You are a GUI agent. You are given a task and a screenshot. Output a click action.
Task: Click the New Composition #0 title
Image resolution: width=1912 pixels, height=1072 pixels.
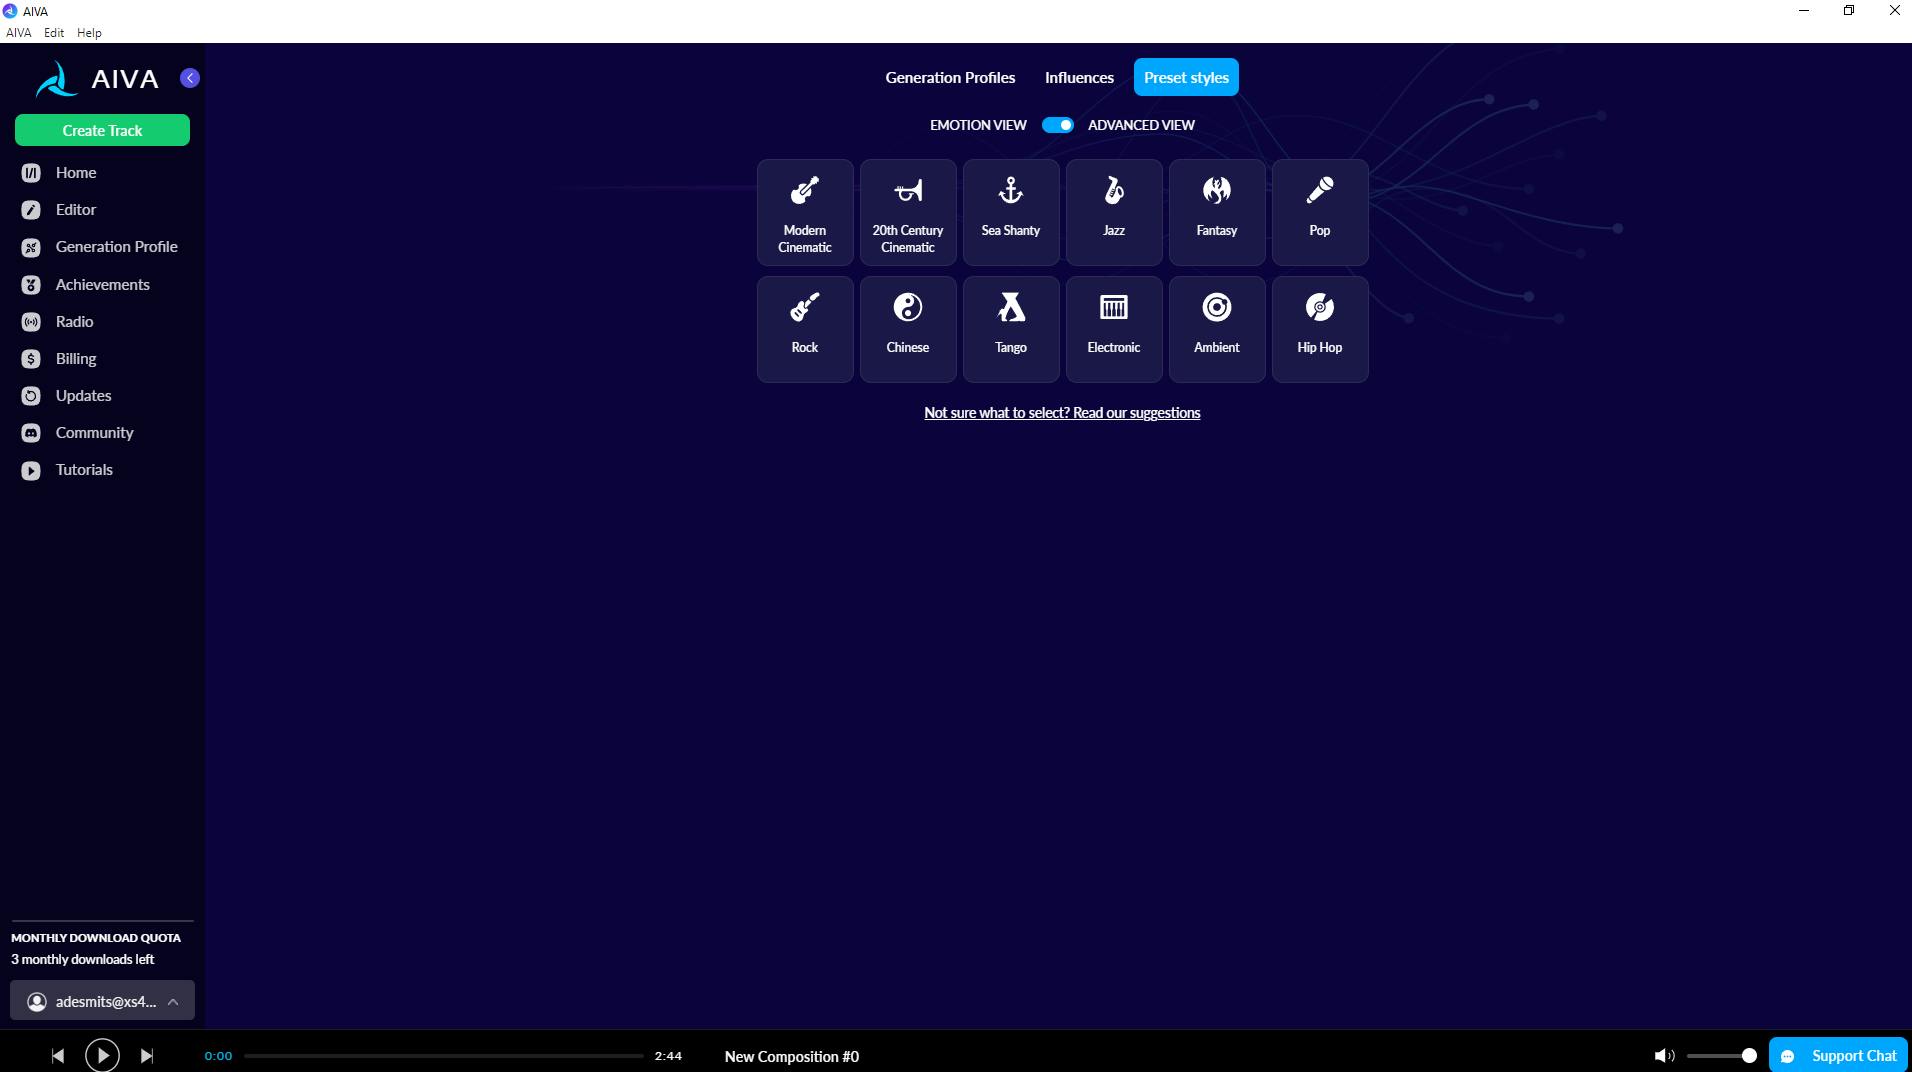click(792, 1057)
